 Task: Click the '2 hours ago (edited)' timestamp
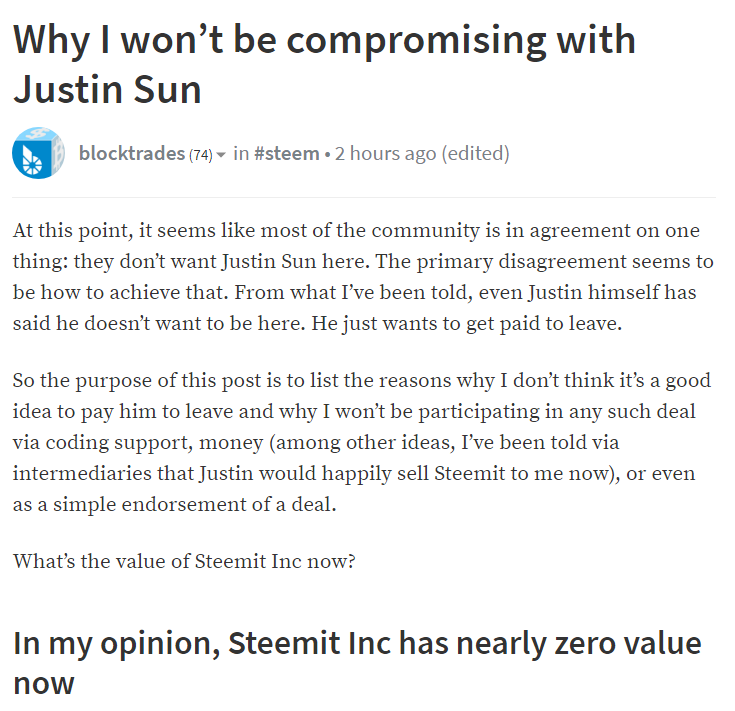(422, 153)
